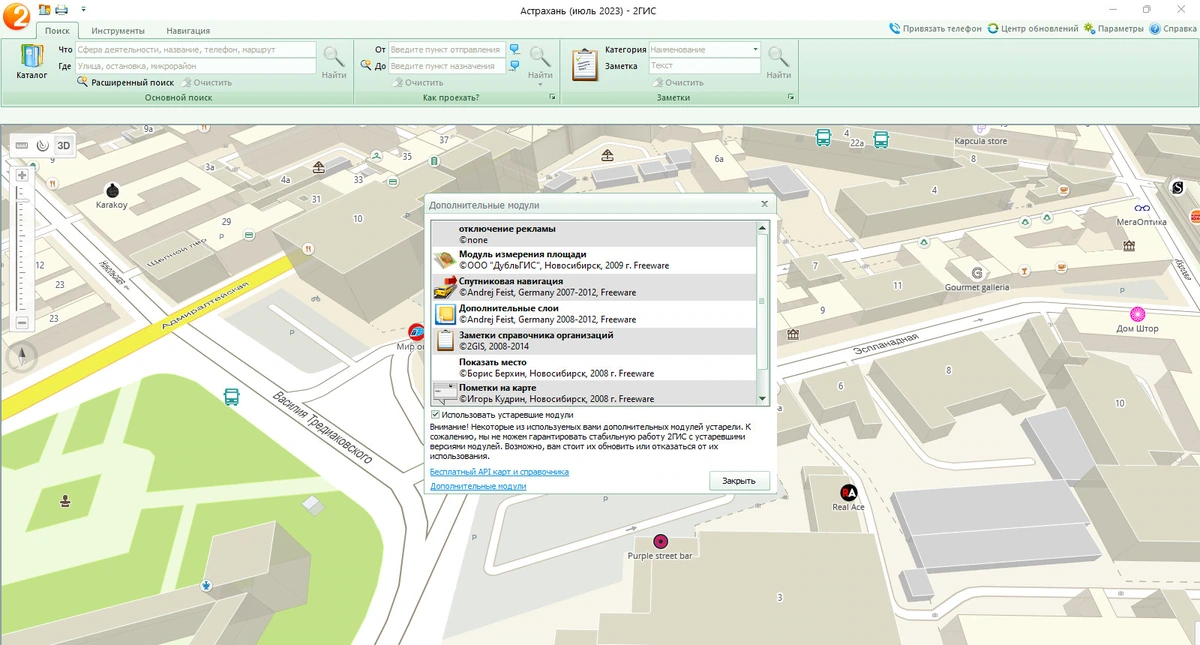Click the Где location input field
Viewport: 1200px width, 645px height.
click(196, 66)
